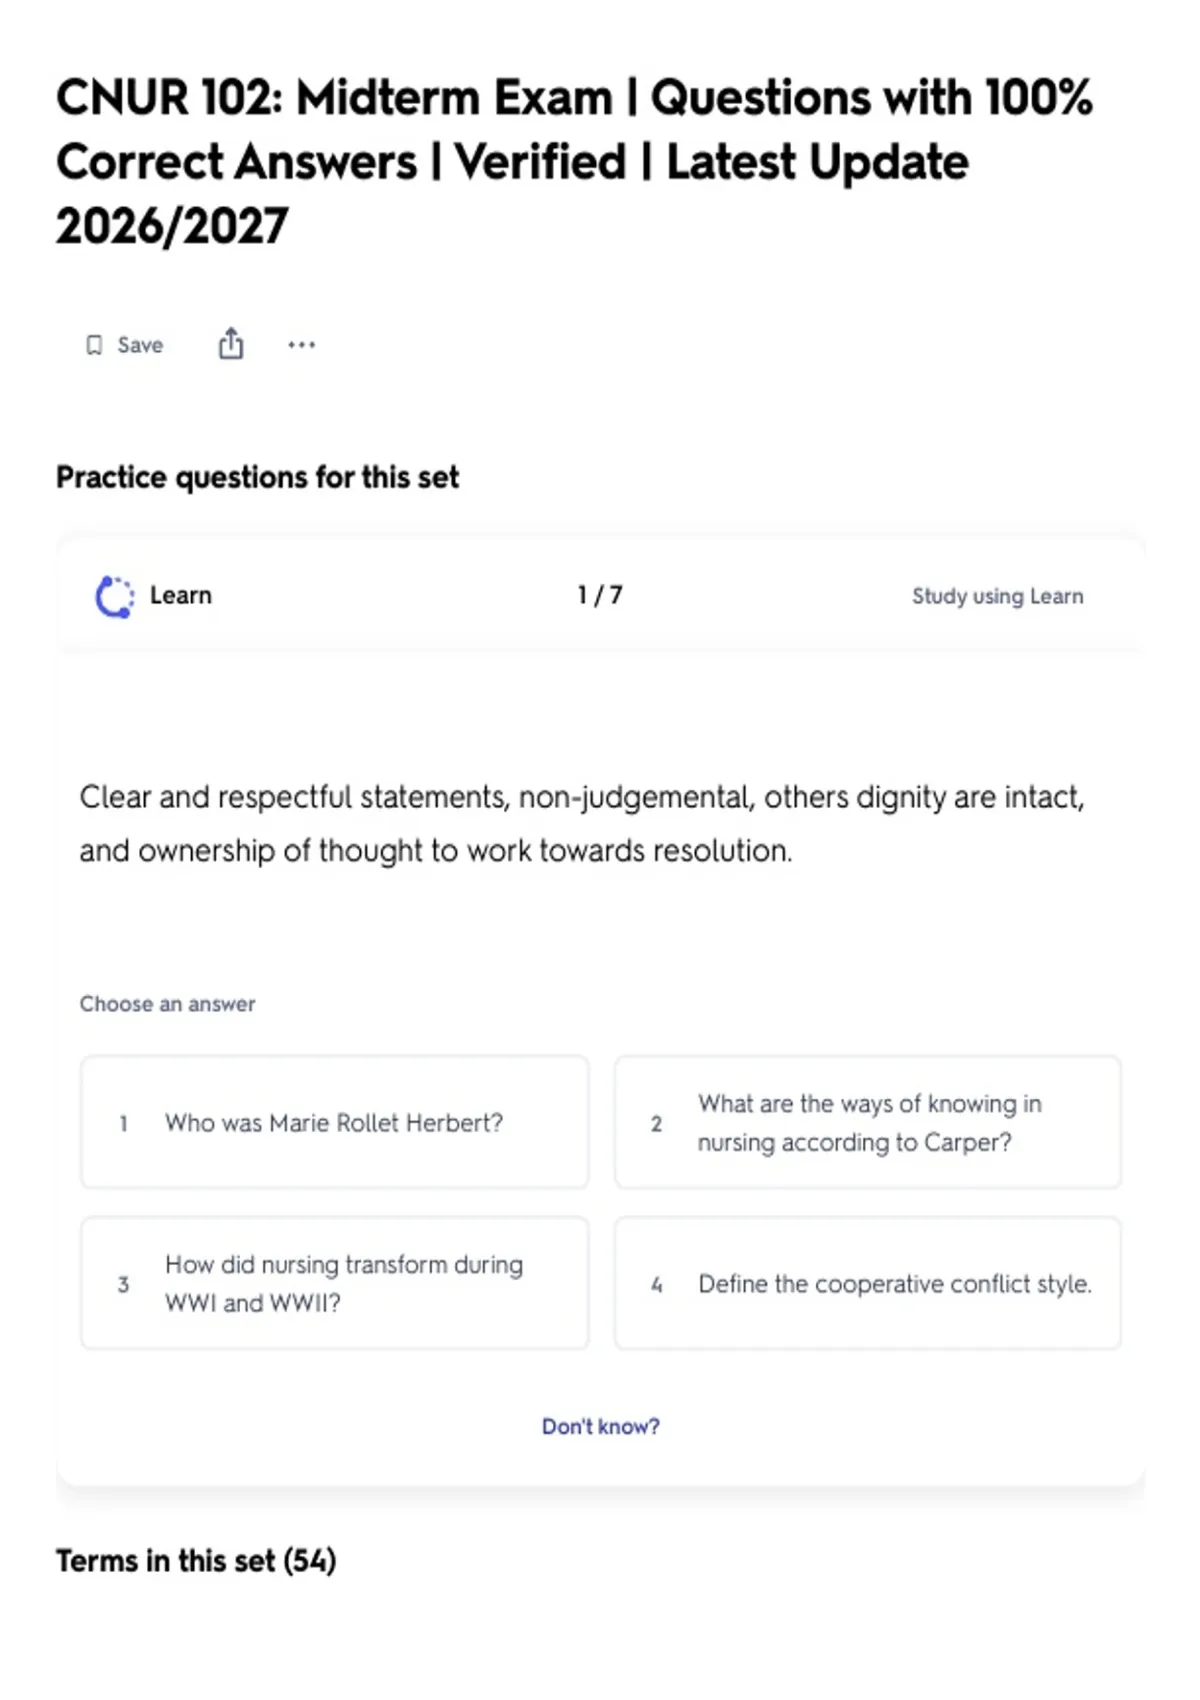This screenshot has width=1200, height=1700.
Task: Click answer number 2 badge
Action: click(656, 1123)
